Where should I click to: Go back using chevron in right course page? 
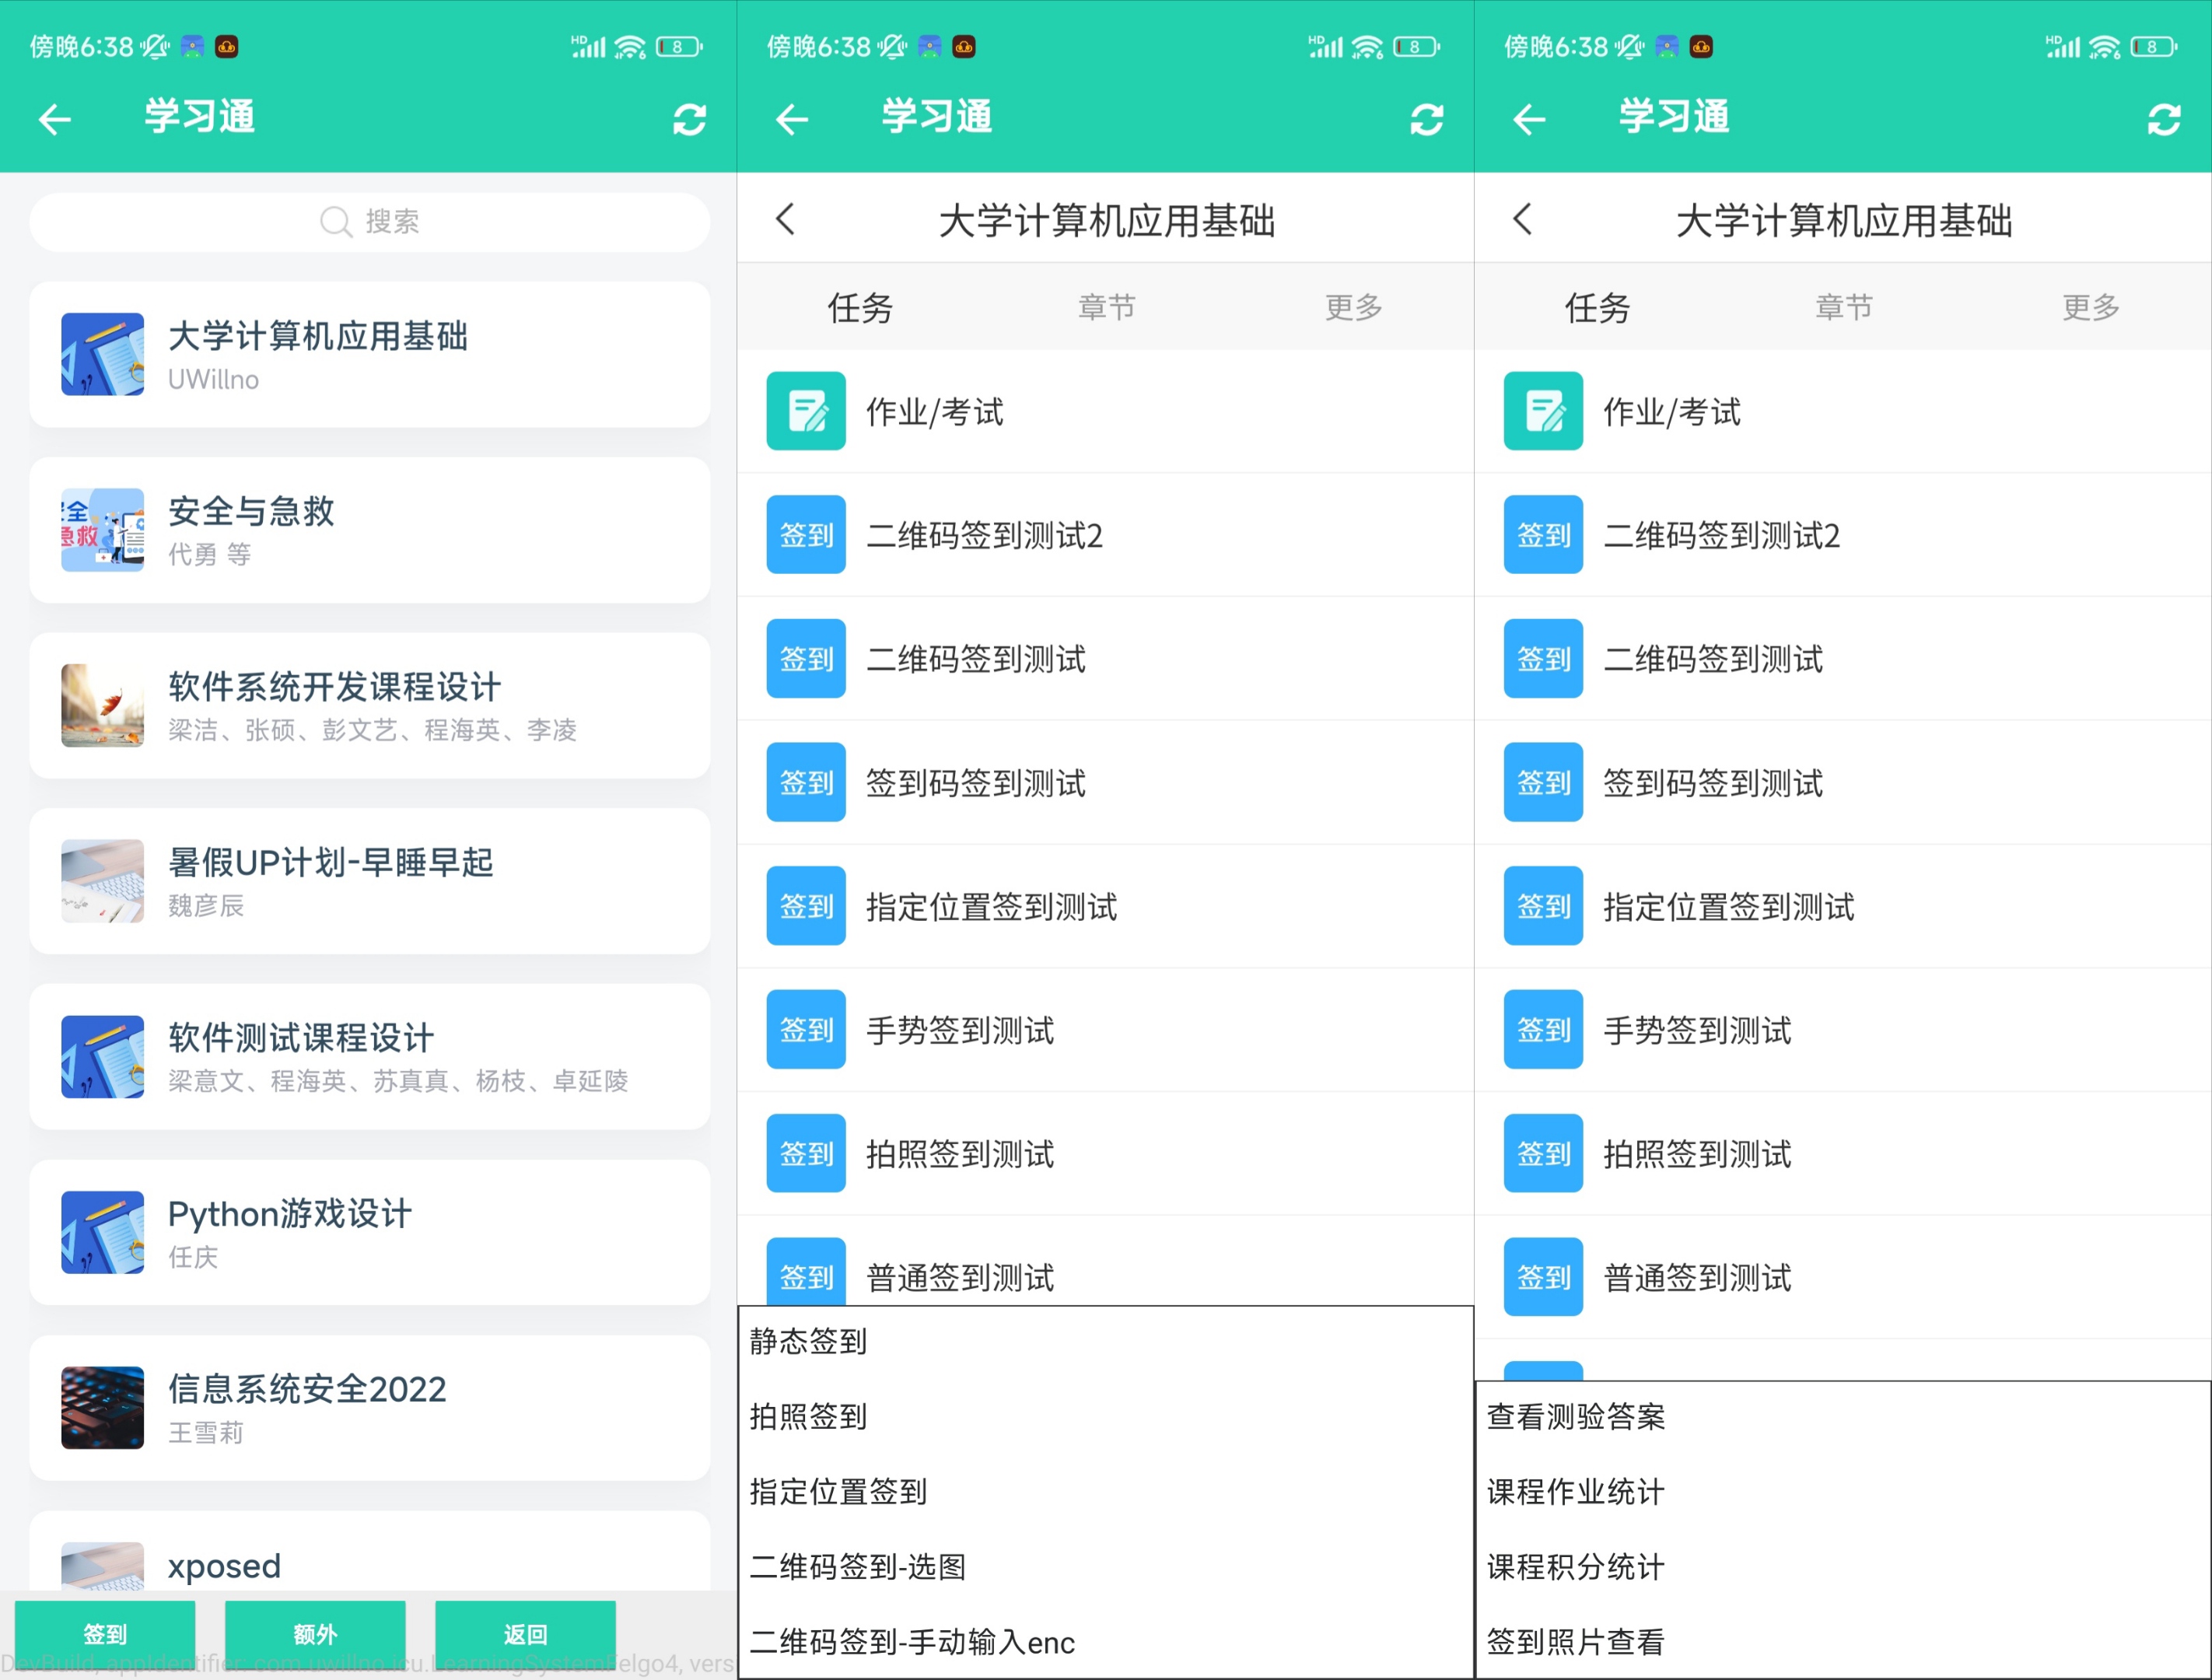coord(1523,219)
